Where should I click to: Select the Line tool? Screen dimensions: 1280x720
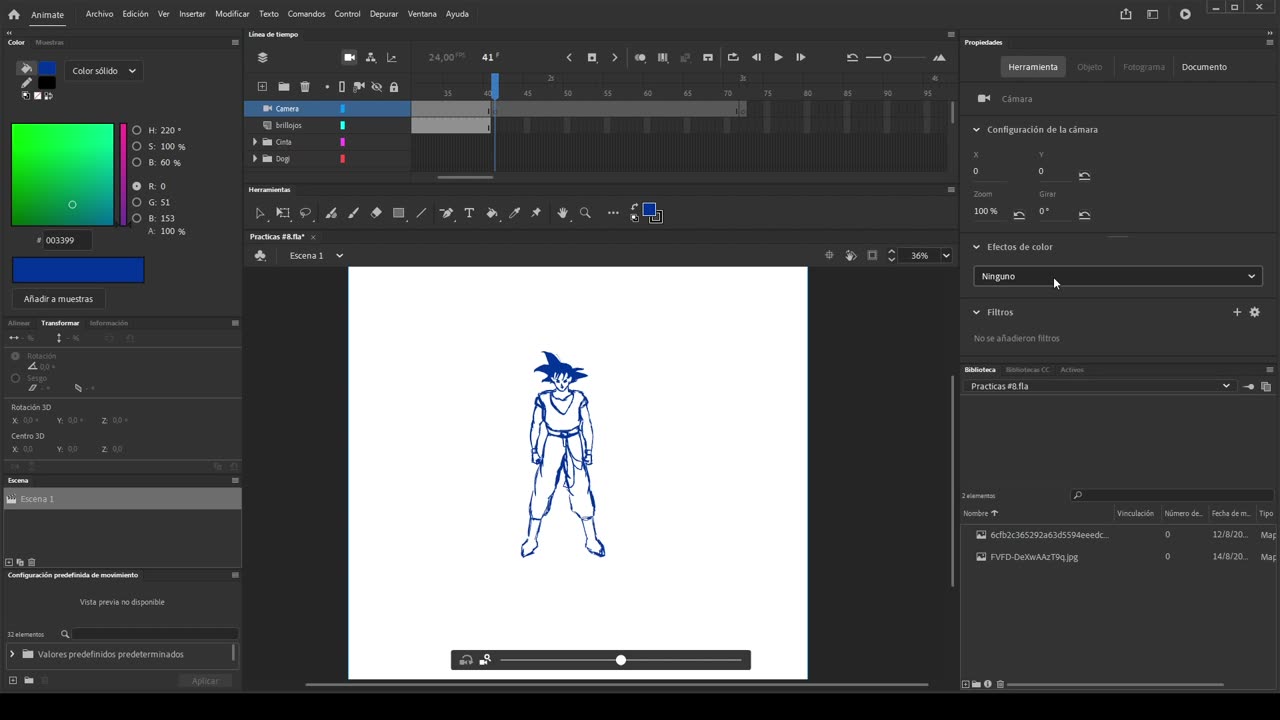(x=421, y=213)
